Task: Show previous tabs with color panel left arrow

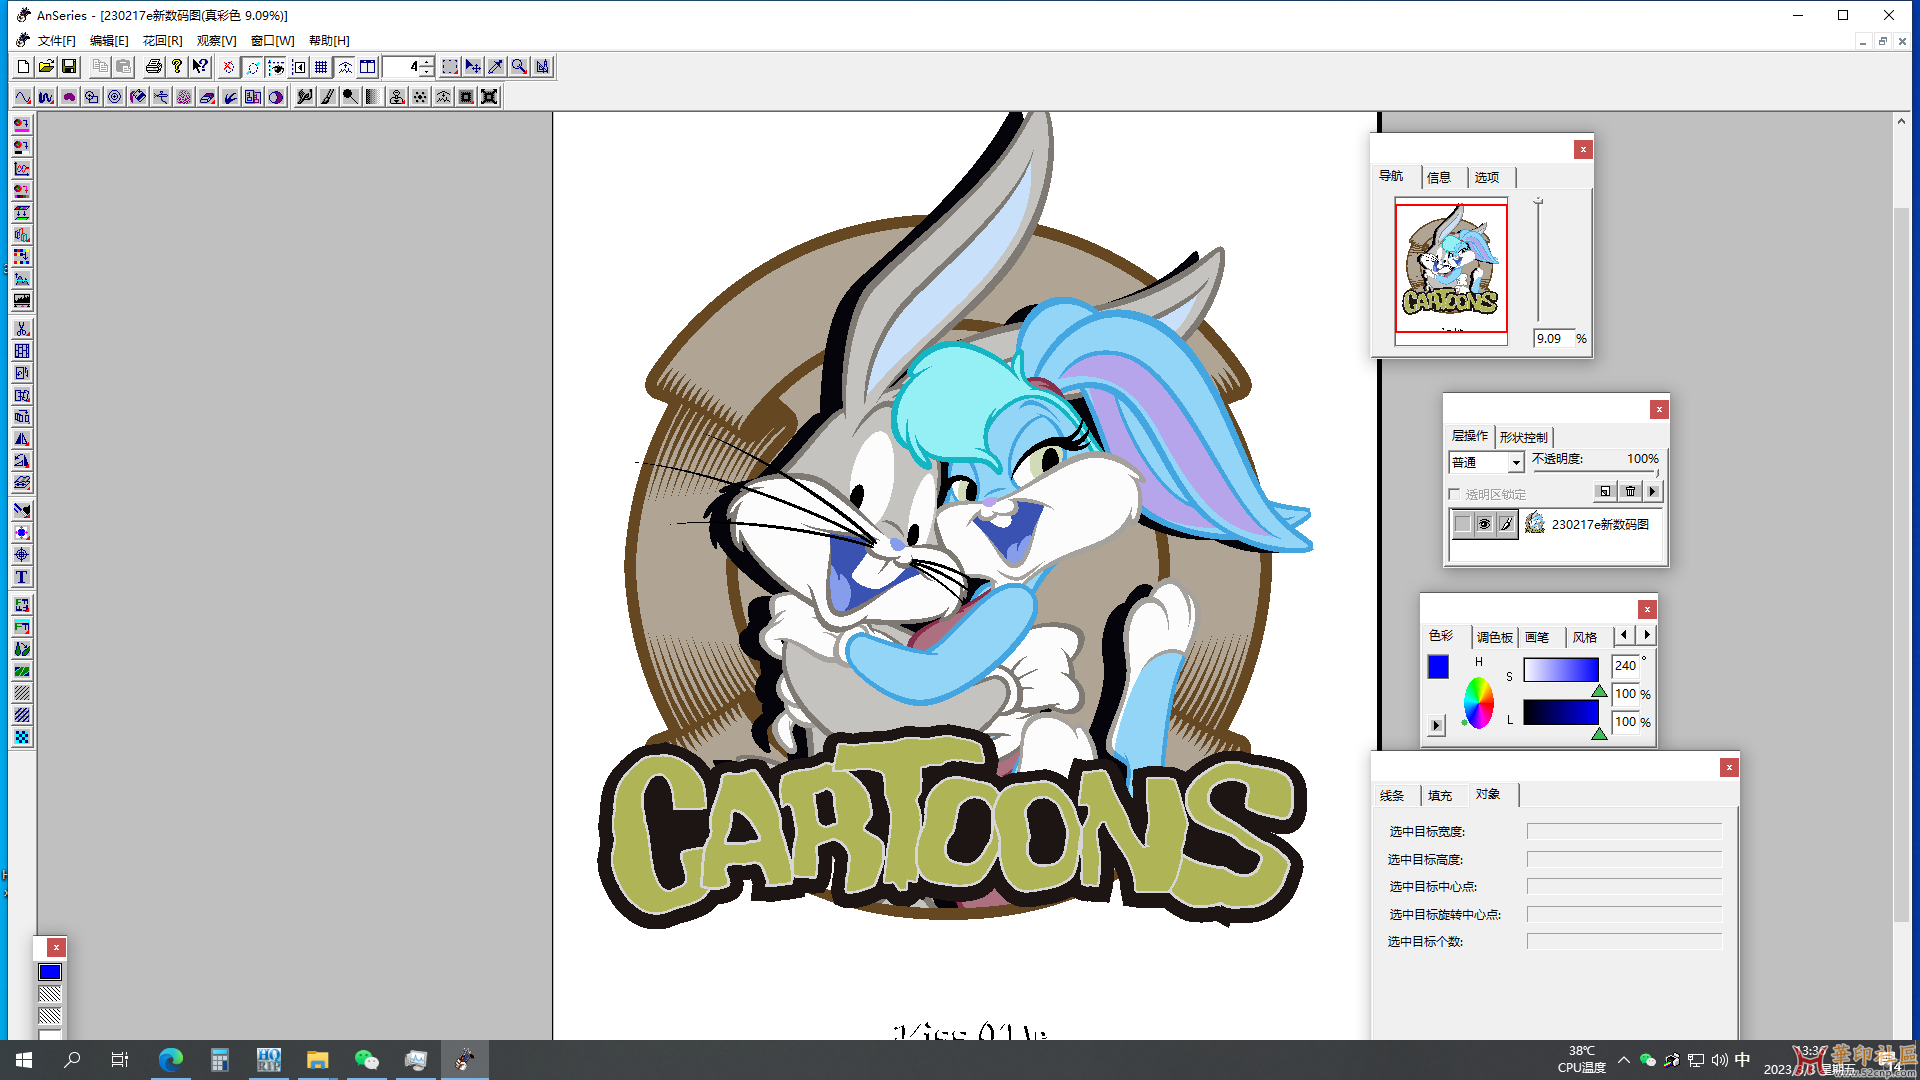Action: tap(1624, 635)
